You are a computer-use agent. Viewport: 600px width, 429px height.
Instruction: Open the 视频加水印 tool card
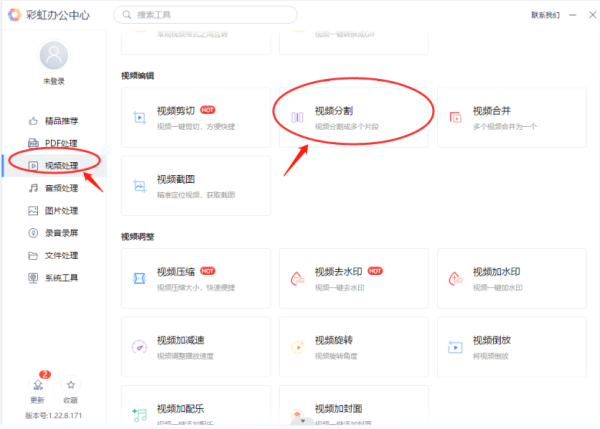pos(512,278)
